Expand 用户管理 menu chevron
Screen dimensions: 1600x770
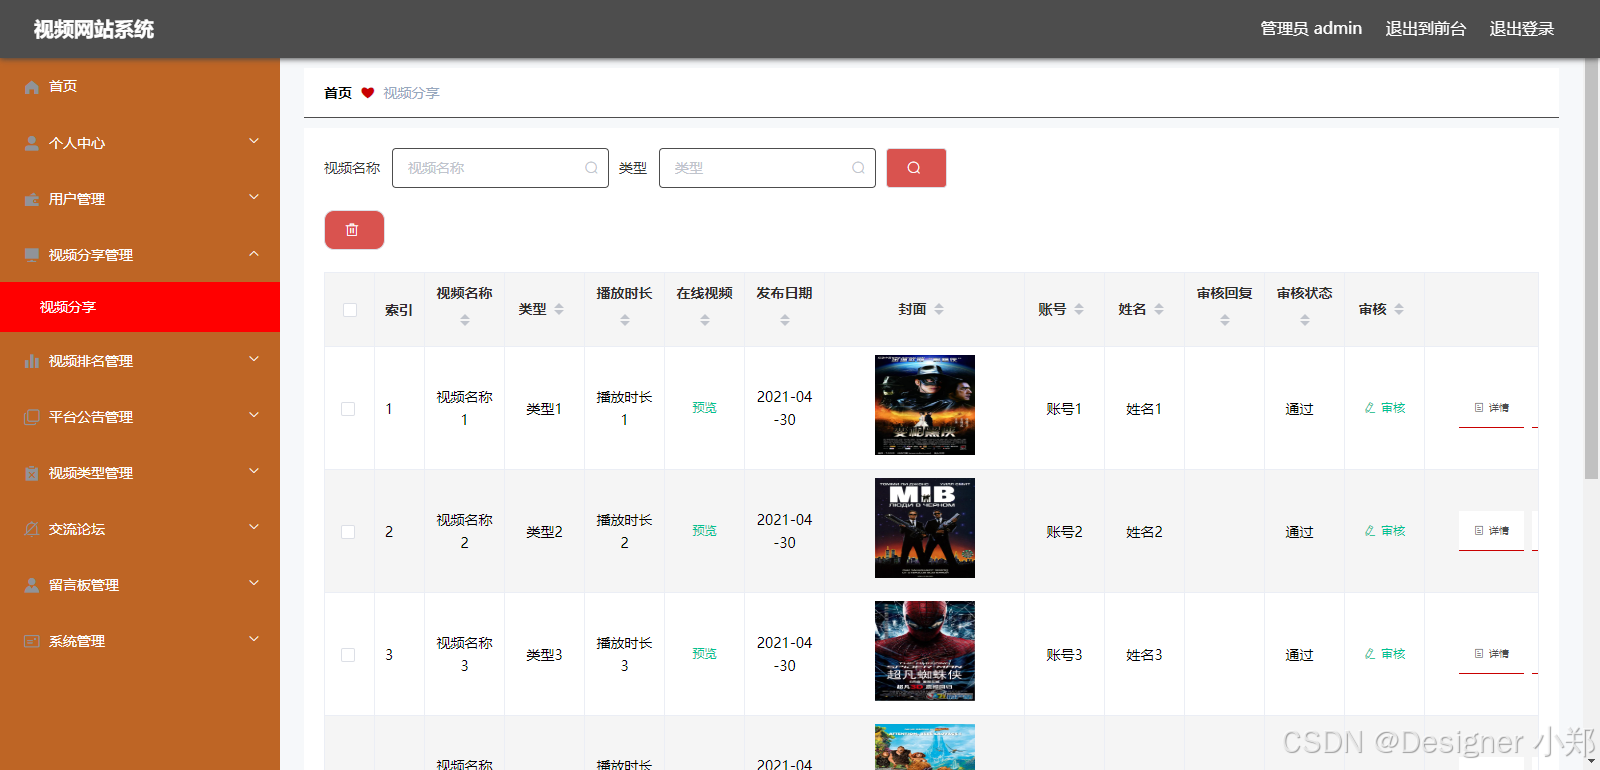(254, 197)
